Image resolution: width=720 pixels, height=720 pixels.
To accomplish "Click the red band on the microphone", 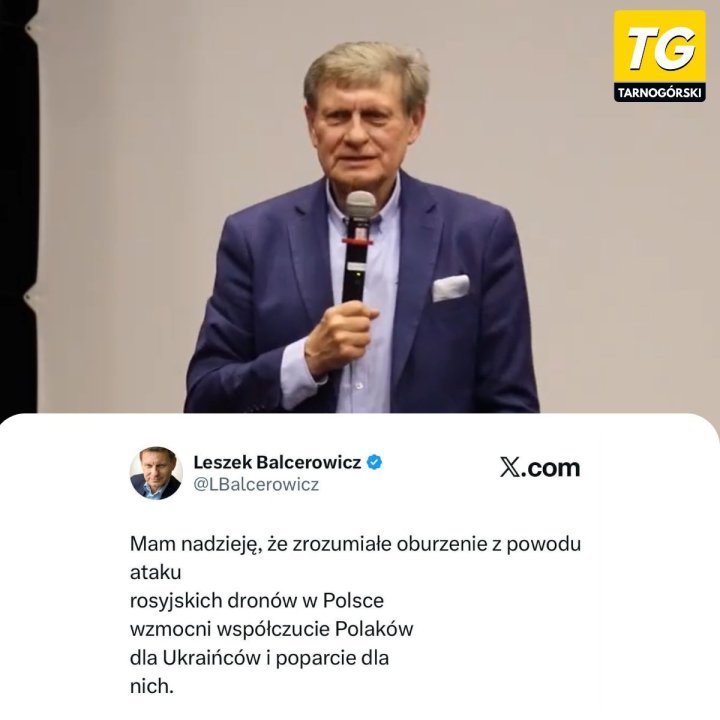I will click(357, 241).
